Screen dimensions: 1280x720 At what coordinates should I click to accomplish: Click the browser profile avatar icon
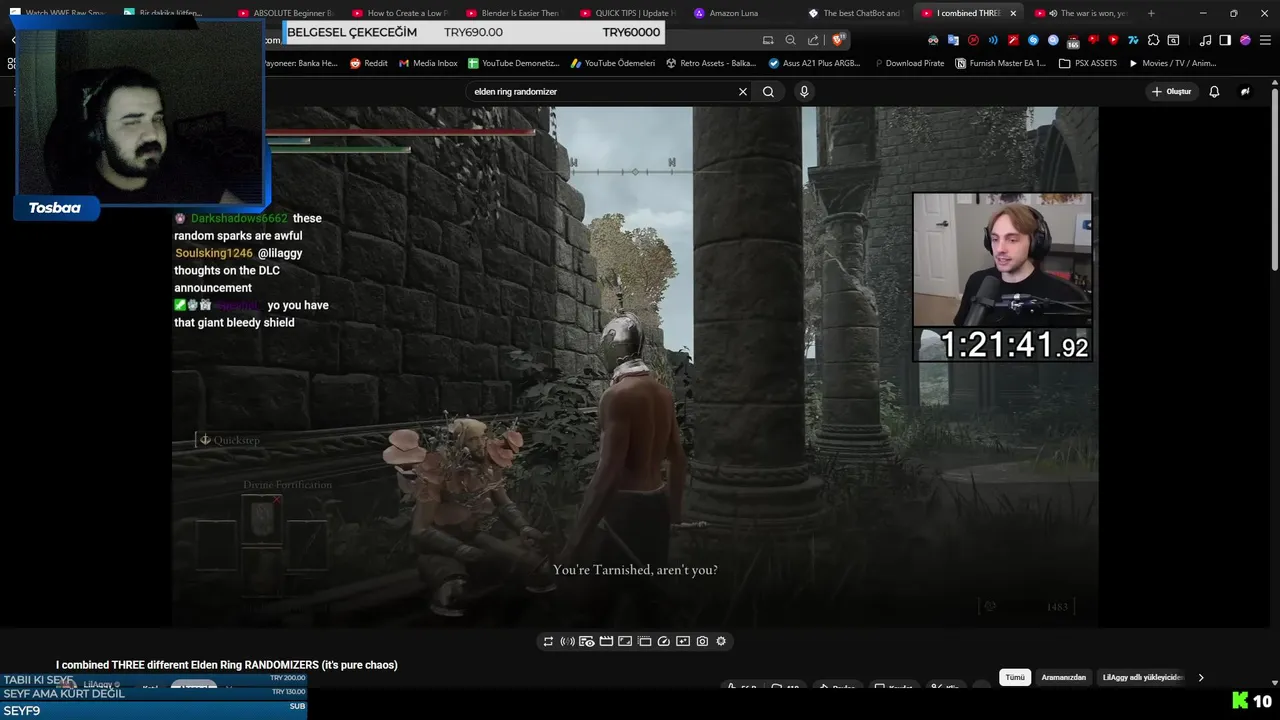coord(1245,40)
